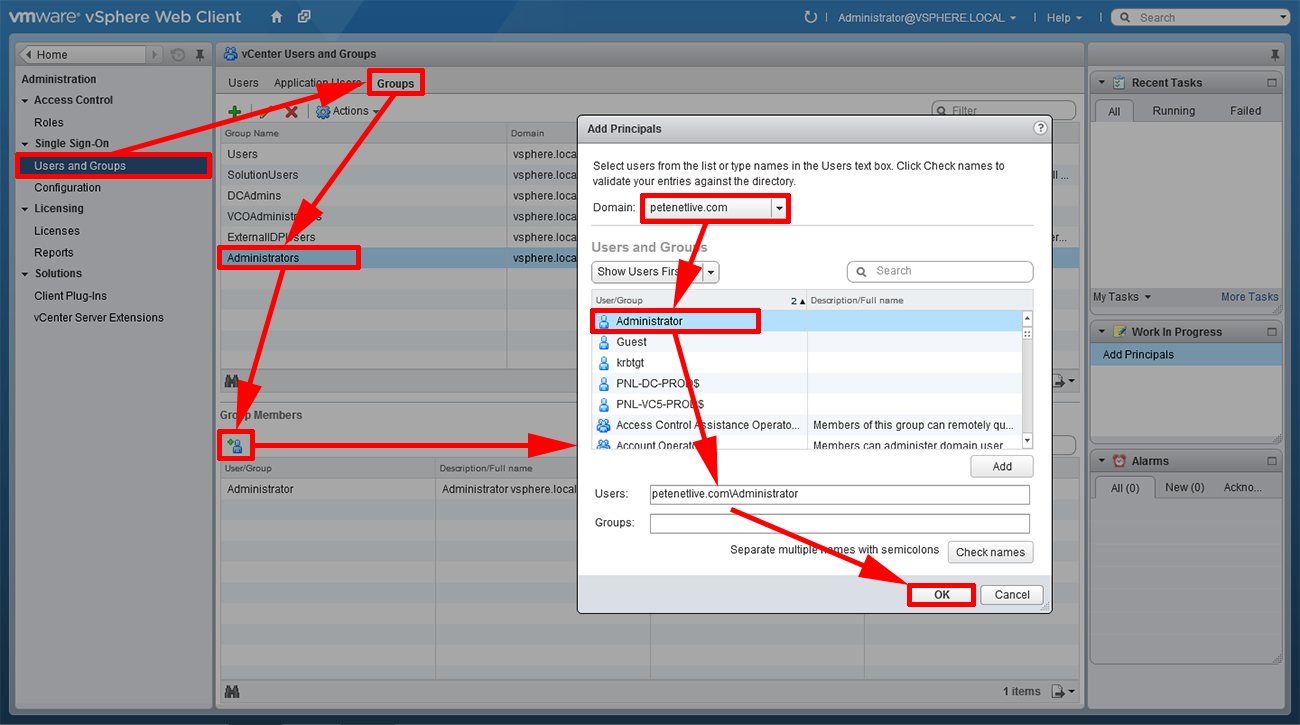
Task: Go back using the Home navigator button
Action: (x=82, y=55)
